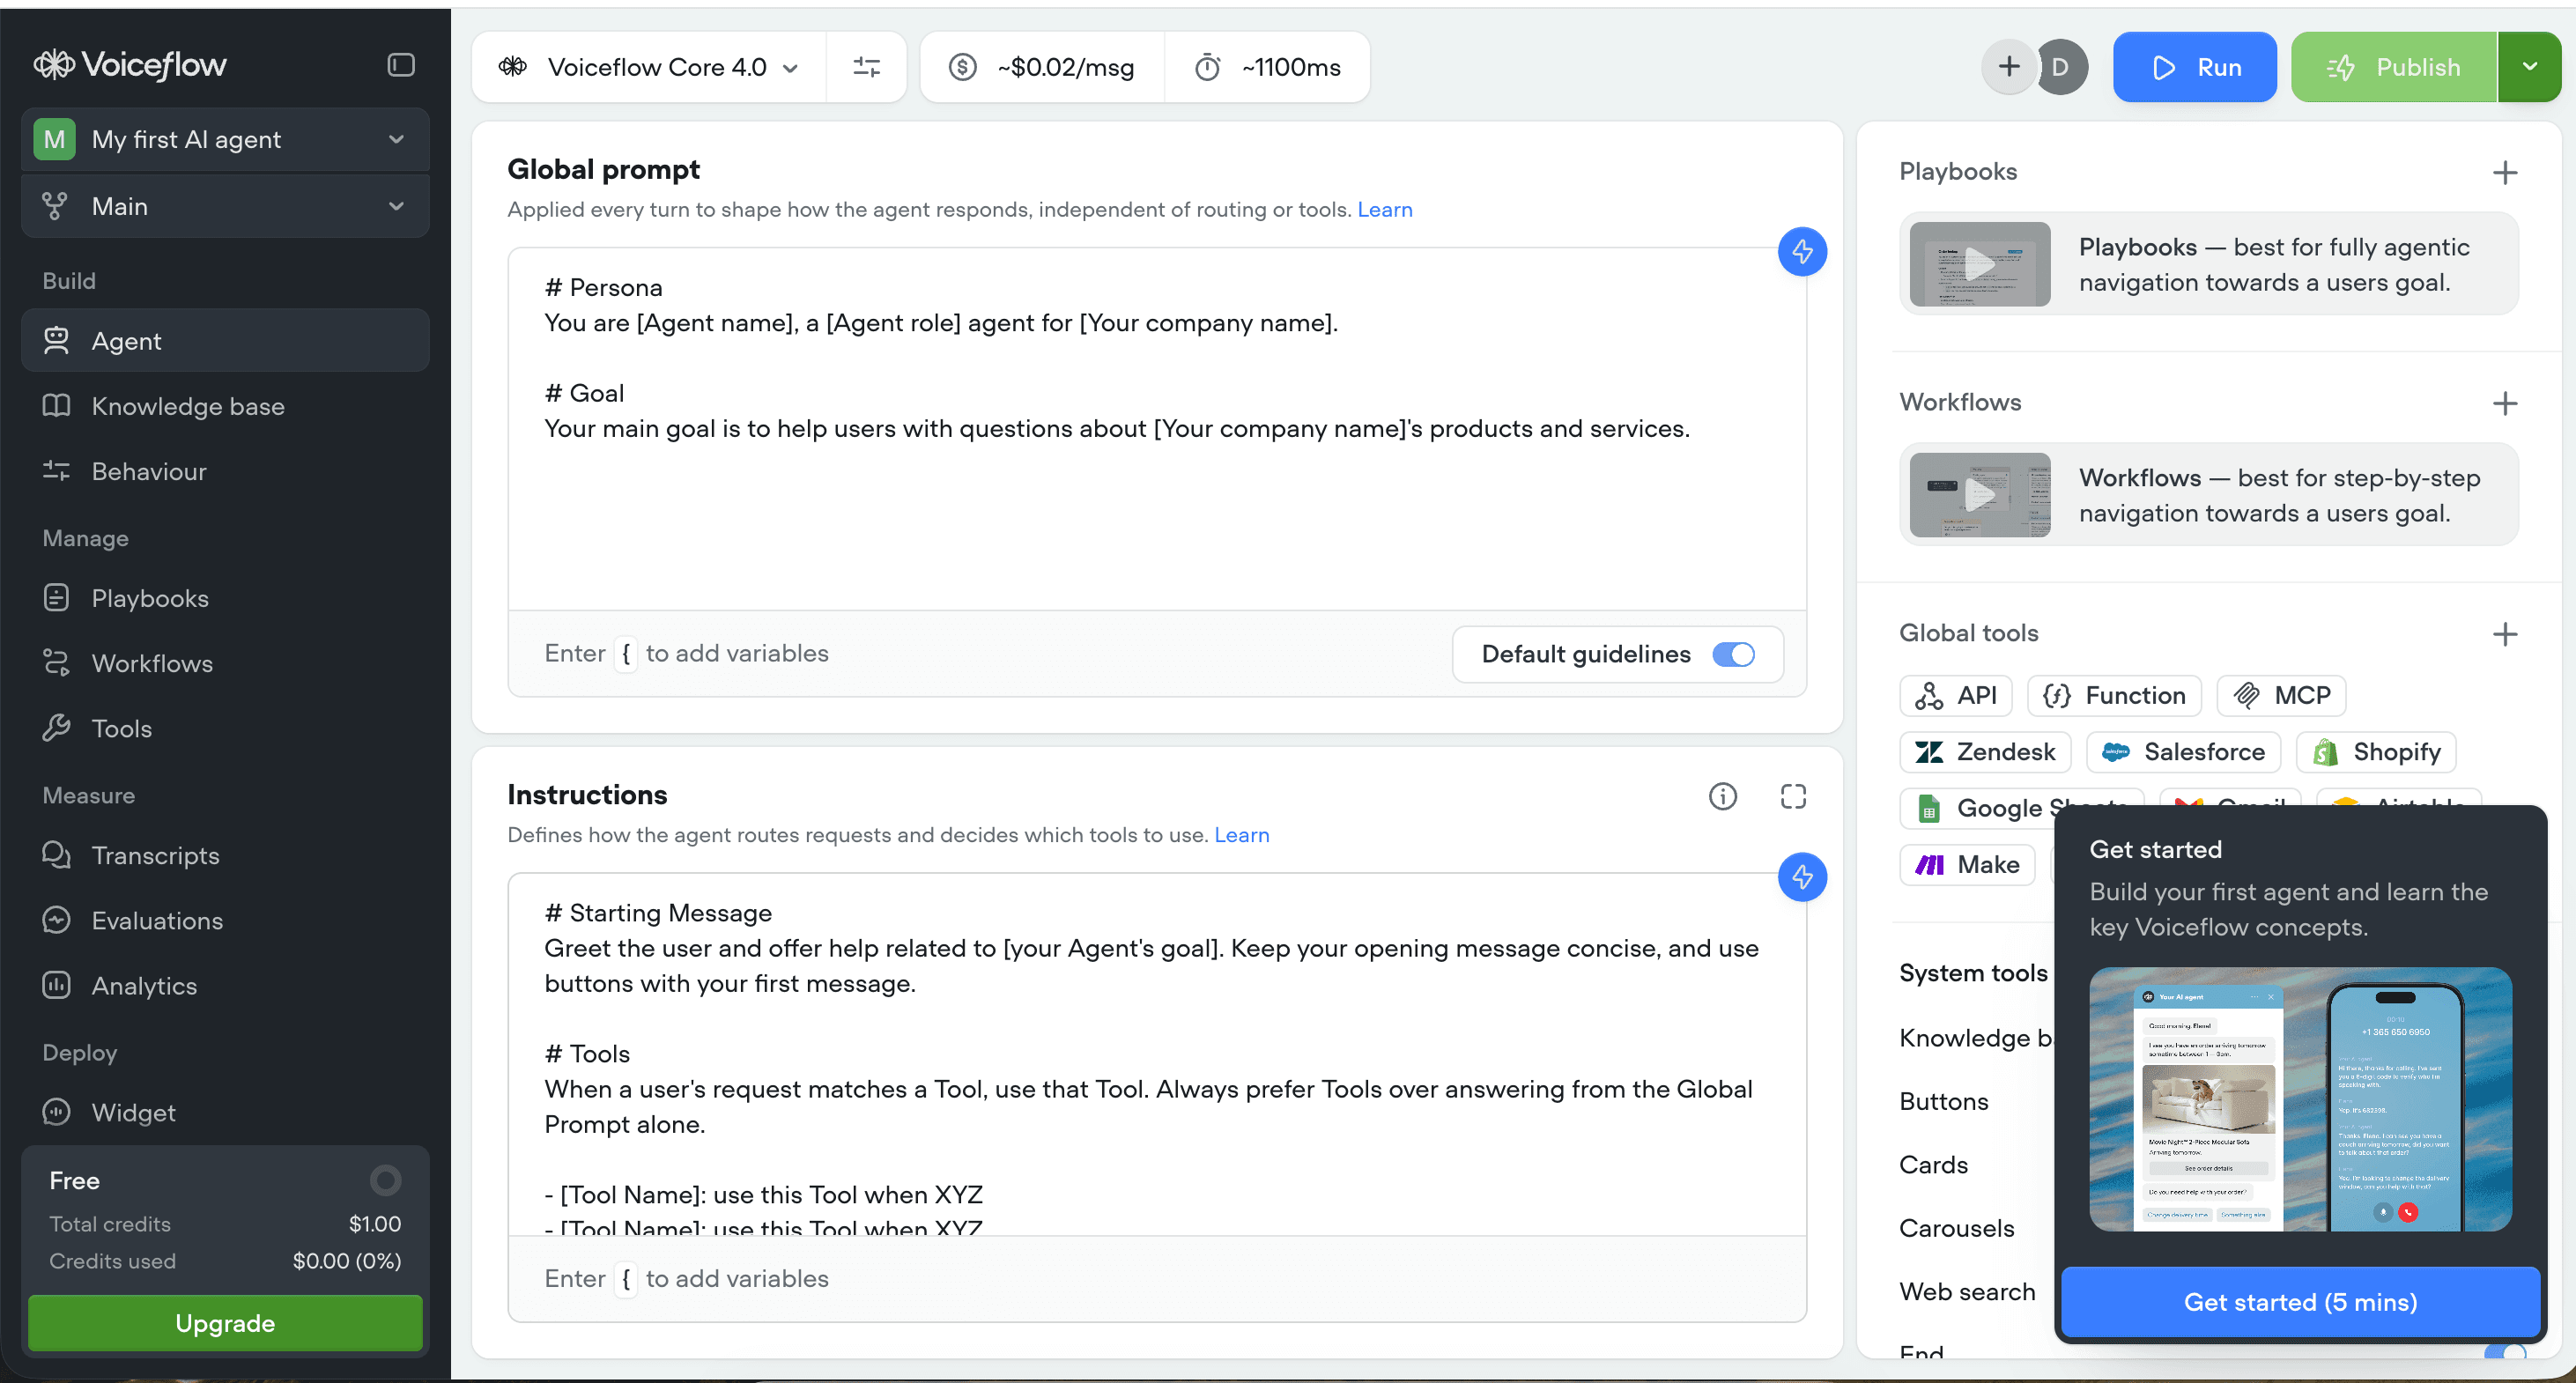Image resolution: width=2576 pixels, height=1383 pixels.
Task: Publish the agent
Action: pyautogui.click(x=2393, y=67)
